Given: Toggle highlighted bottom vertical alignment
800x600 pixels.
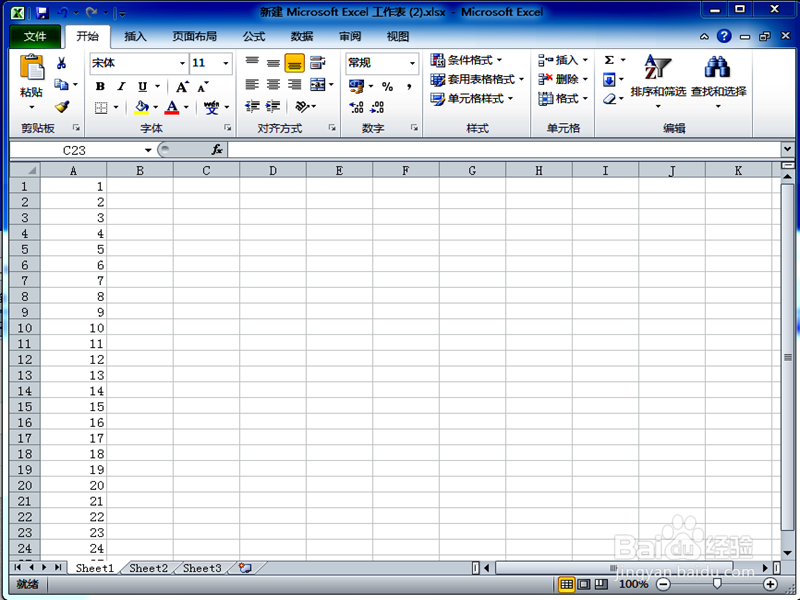Looking at the screenshot, I should point(294,63).
